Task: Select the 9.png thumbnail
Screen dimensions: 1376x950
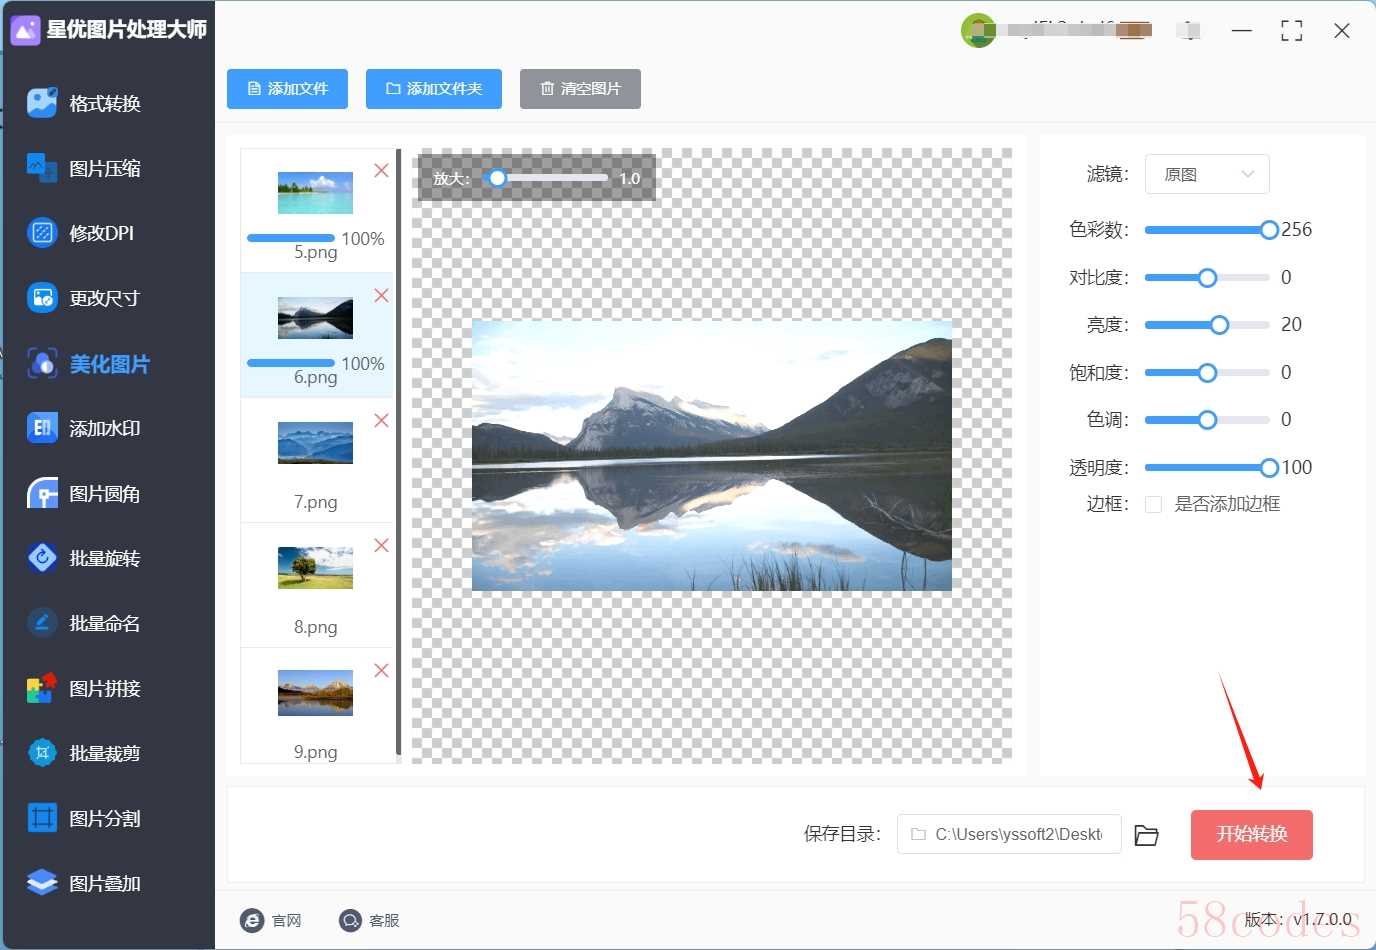Action: (x=315, y=693)
